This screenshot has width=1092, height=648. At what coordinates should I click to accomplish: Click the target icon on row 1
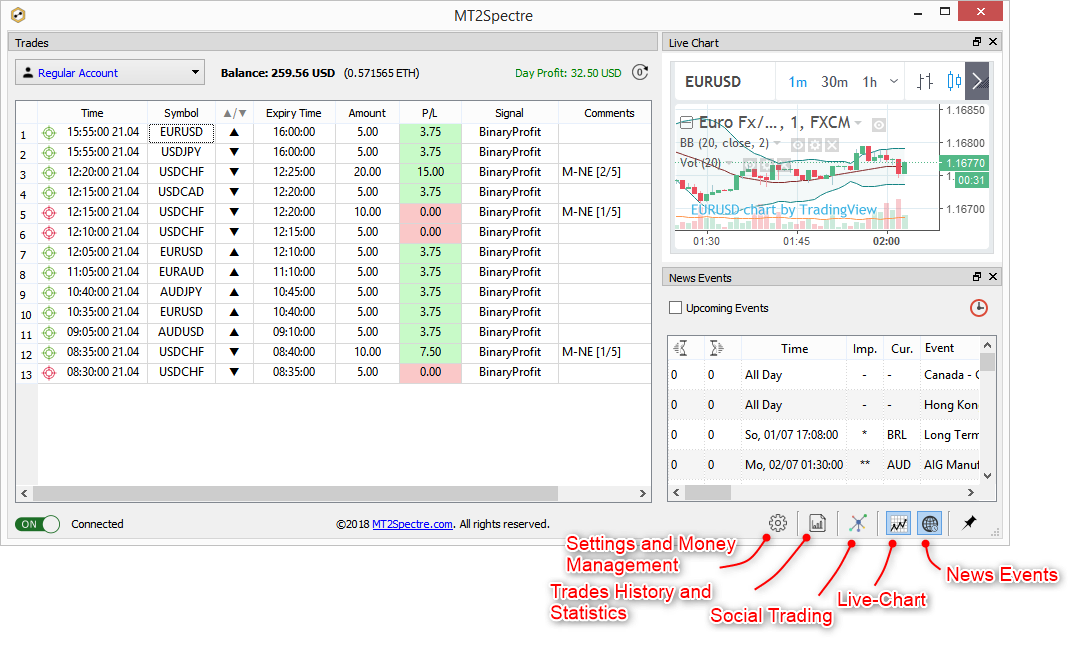coord(49,132)
